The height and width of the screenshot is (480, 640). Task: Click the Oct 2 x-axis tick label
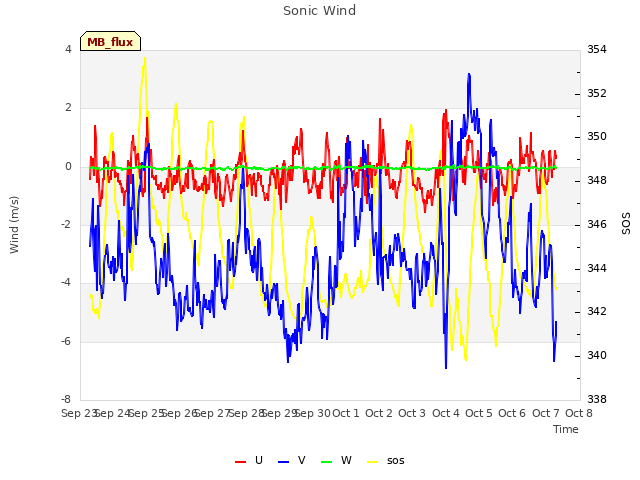[x=379, y=413]
